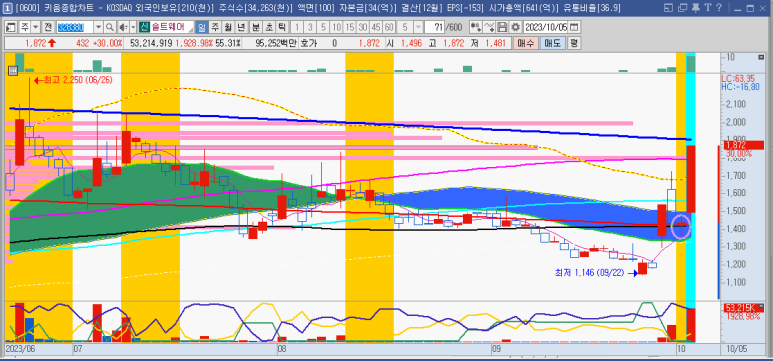Screen dimensions: 773x361
Task: Open chart settings gear icon
Action: pyautogui.click(x=515, y=27)
